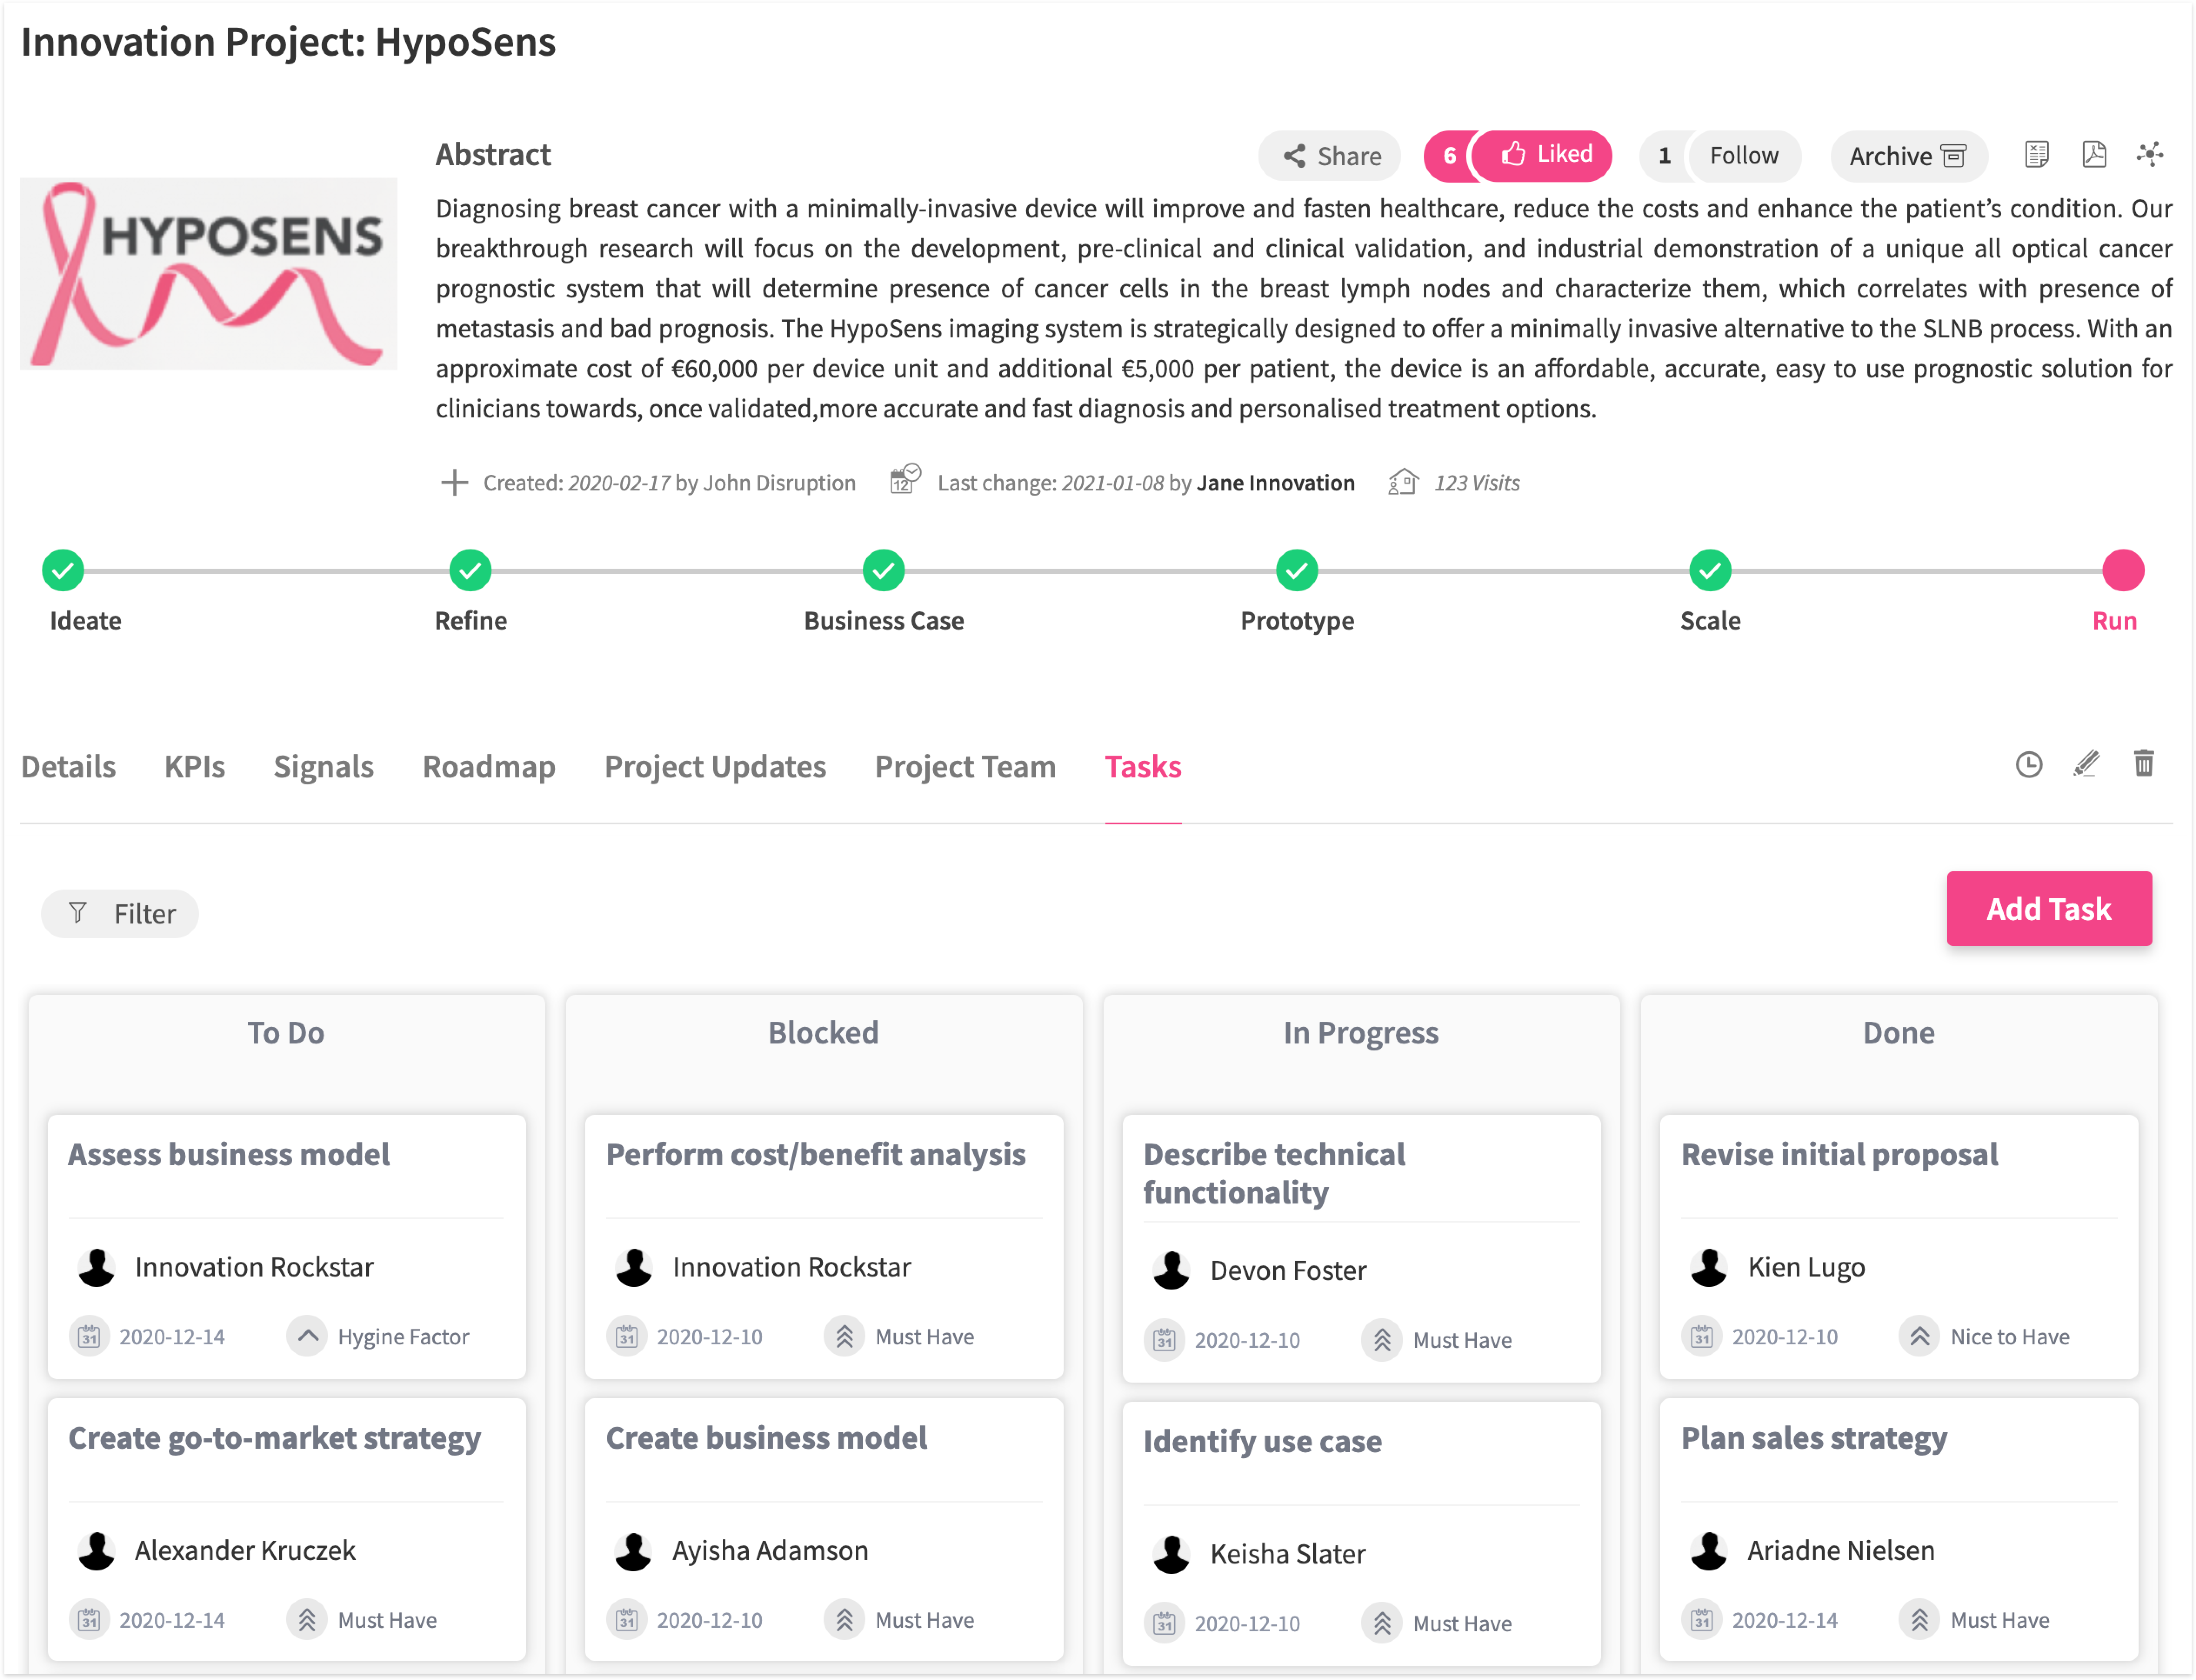Toggle the Liked button off
The image size is (2196, 1680).
tap(1545, 155)
